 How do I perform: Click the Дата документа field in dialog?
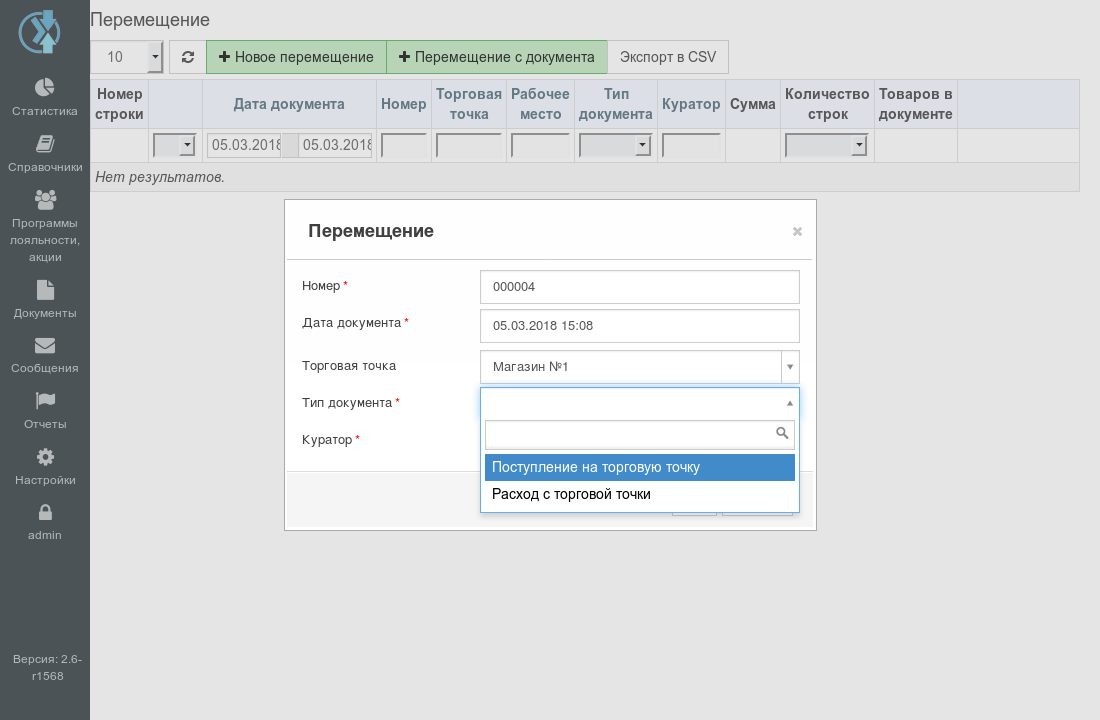coord(640,326)
